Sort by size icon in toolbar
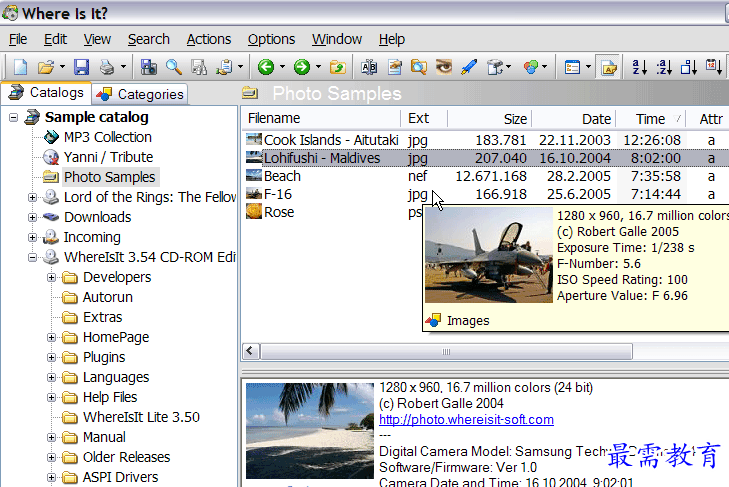Viewport: 729px width, 487px height. coord(689,67)
